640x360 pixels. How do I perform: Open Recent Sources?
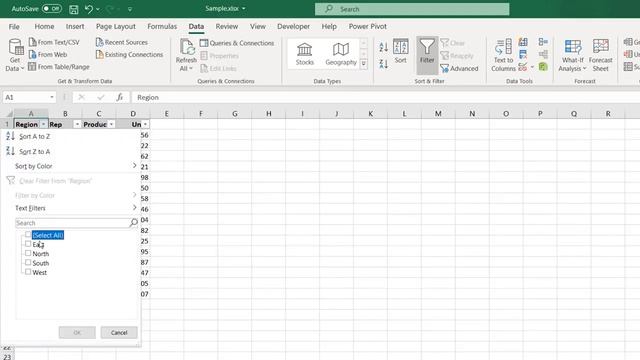click(122, 42)
